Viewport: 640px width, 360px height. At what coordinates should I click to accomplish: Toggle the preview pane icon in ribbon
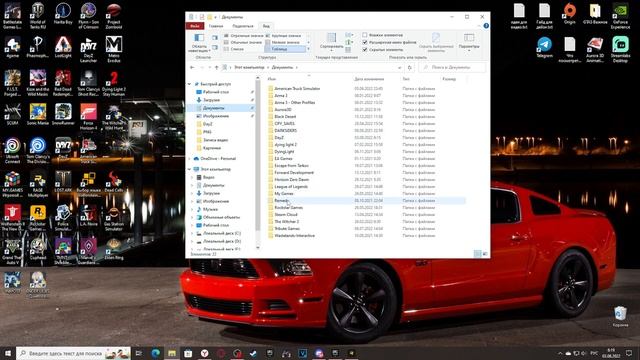click(215, 38)
